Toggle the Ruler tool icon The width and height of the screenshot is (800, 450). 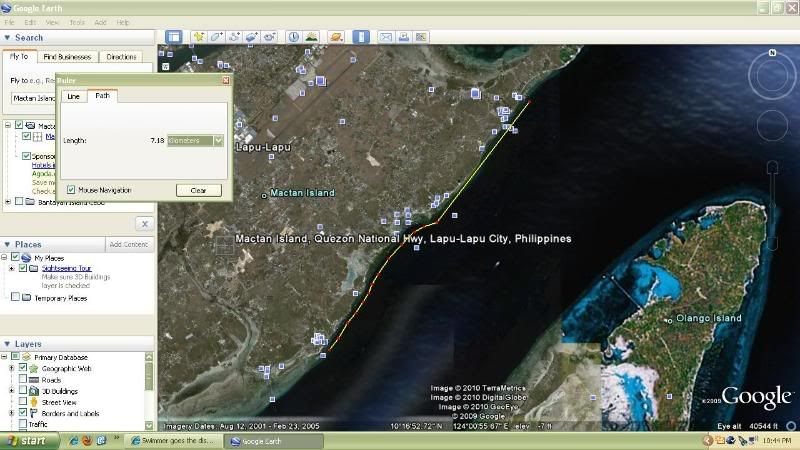click(361, 37)
